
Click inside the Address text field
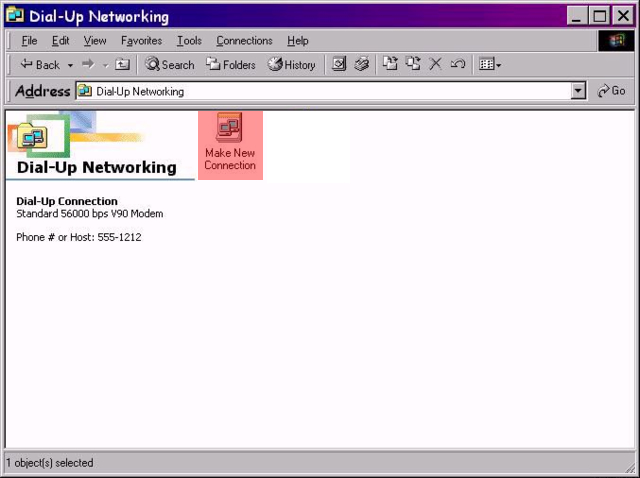pos(330,91)
